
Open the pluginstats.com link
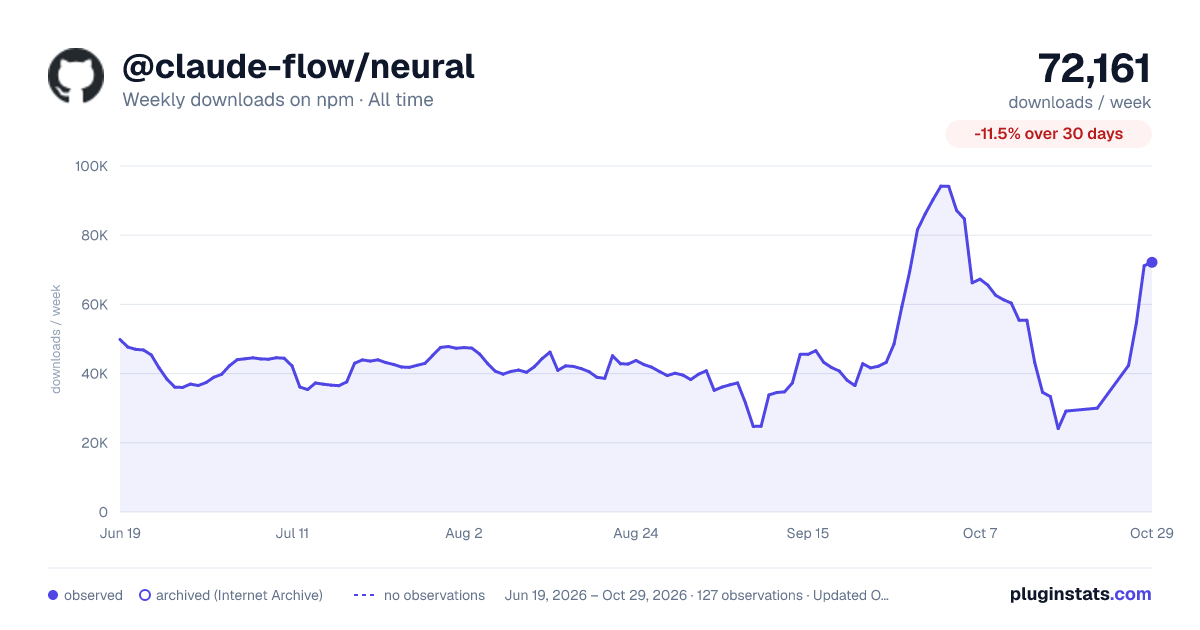coord(1081,594)
